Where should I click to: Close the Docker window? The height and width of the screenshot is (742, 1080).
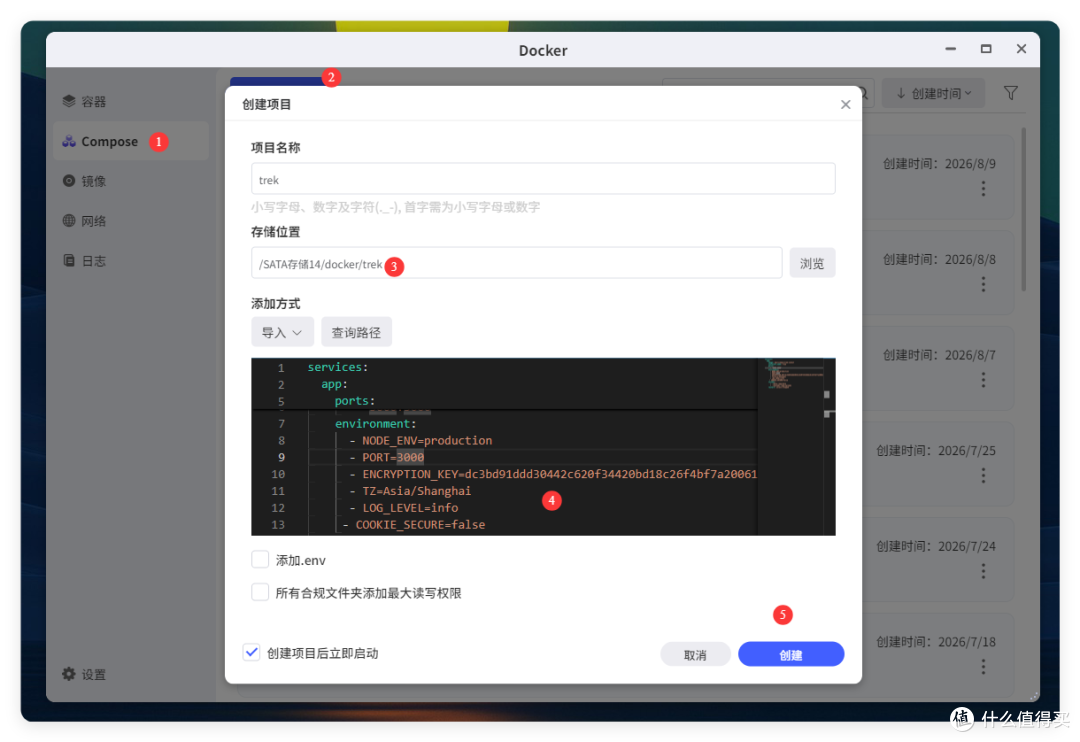point(1021,49)
